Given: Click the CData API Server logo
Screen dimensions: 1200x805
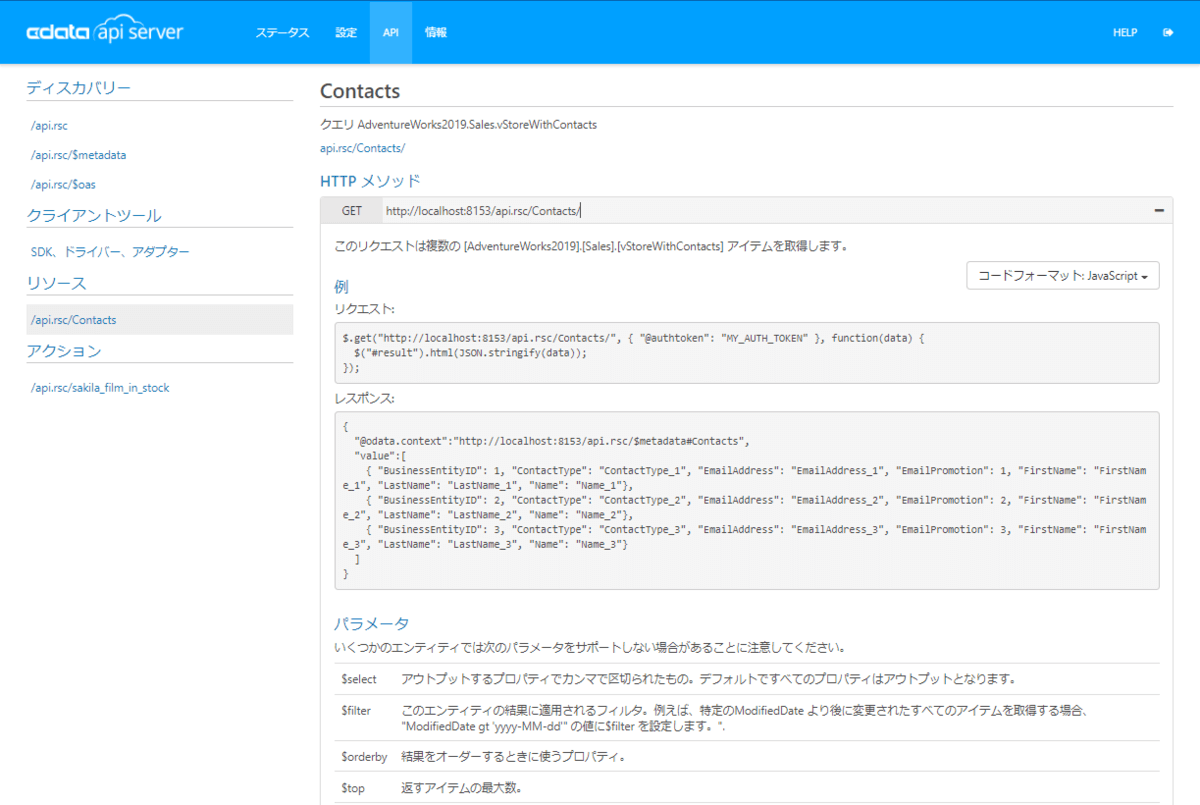Looking at the screenshot, I should [x=105, y=32].
